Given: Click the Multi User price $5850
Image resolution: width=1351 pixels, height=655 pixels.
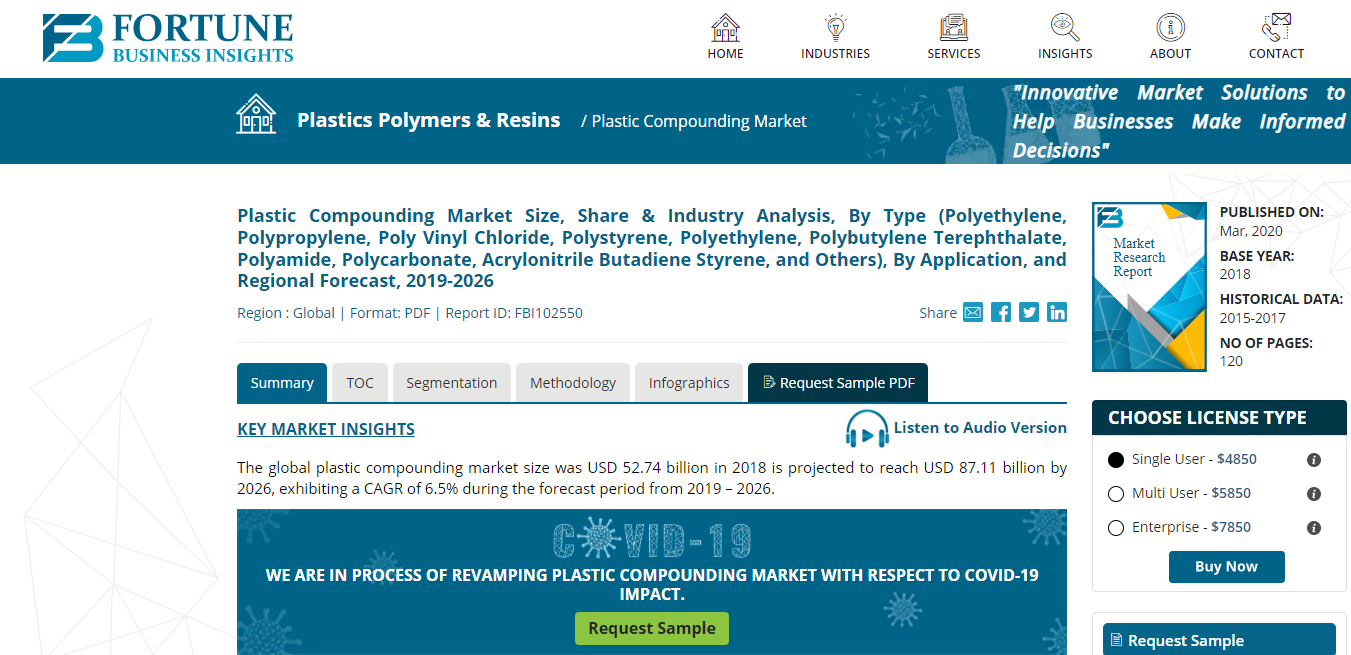Looking at the screenshot, I should click(1231, 494).
